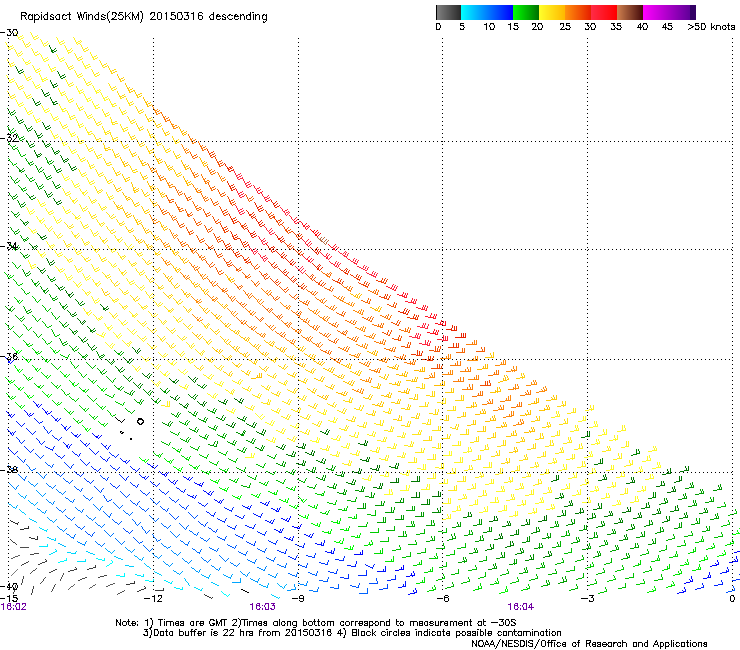740x650 pixels.
Task: Click the -32 latitude axis label
Action: tap(9, 138)
